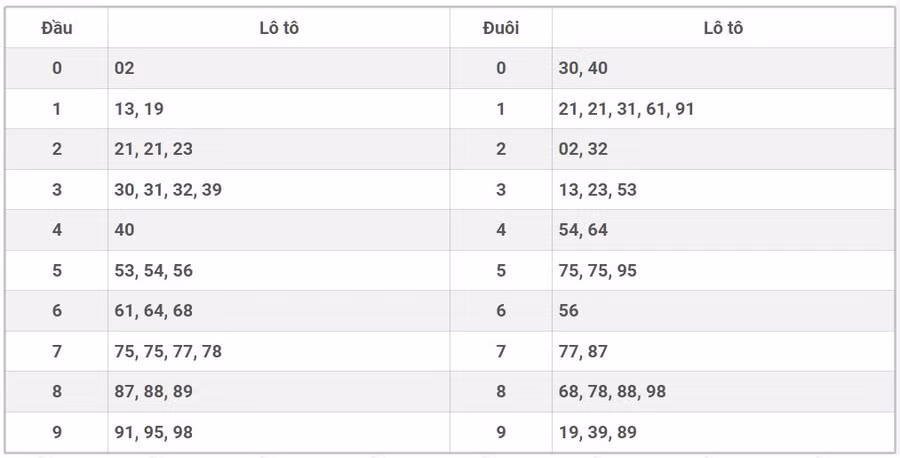The image size is (900, 458).
Task: Click the Lô tô header beside Đuôi
Action: 723,28
